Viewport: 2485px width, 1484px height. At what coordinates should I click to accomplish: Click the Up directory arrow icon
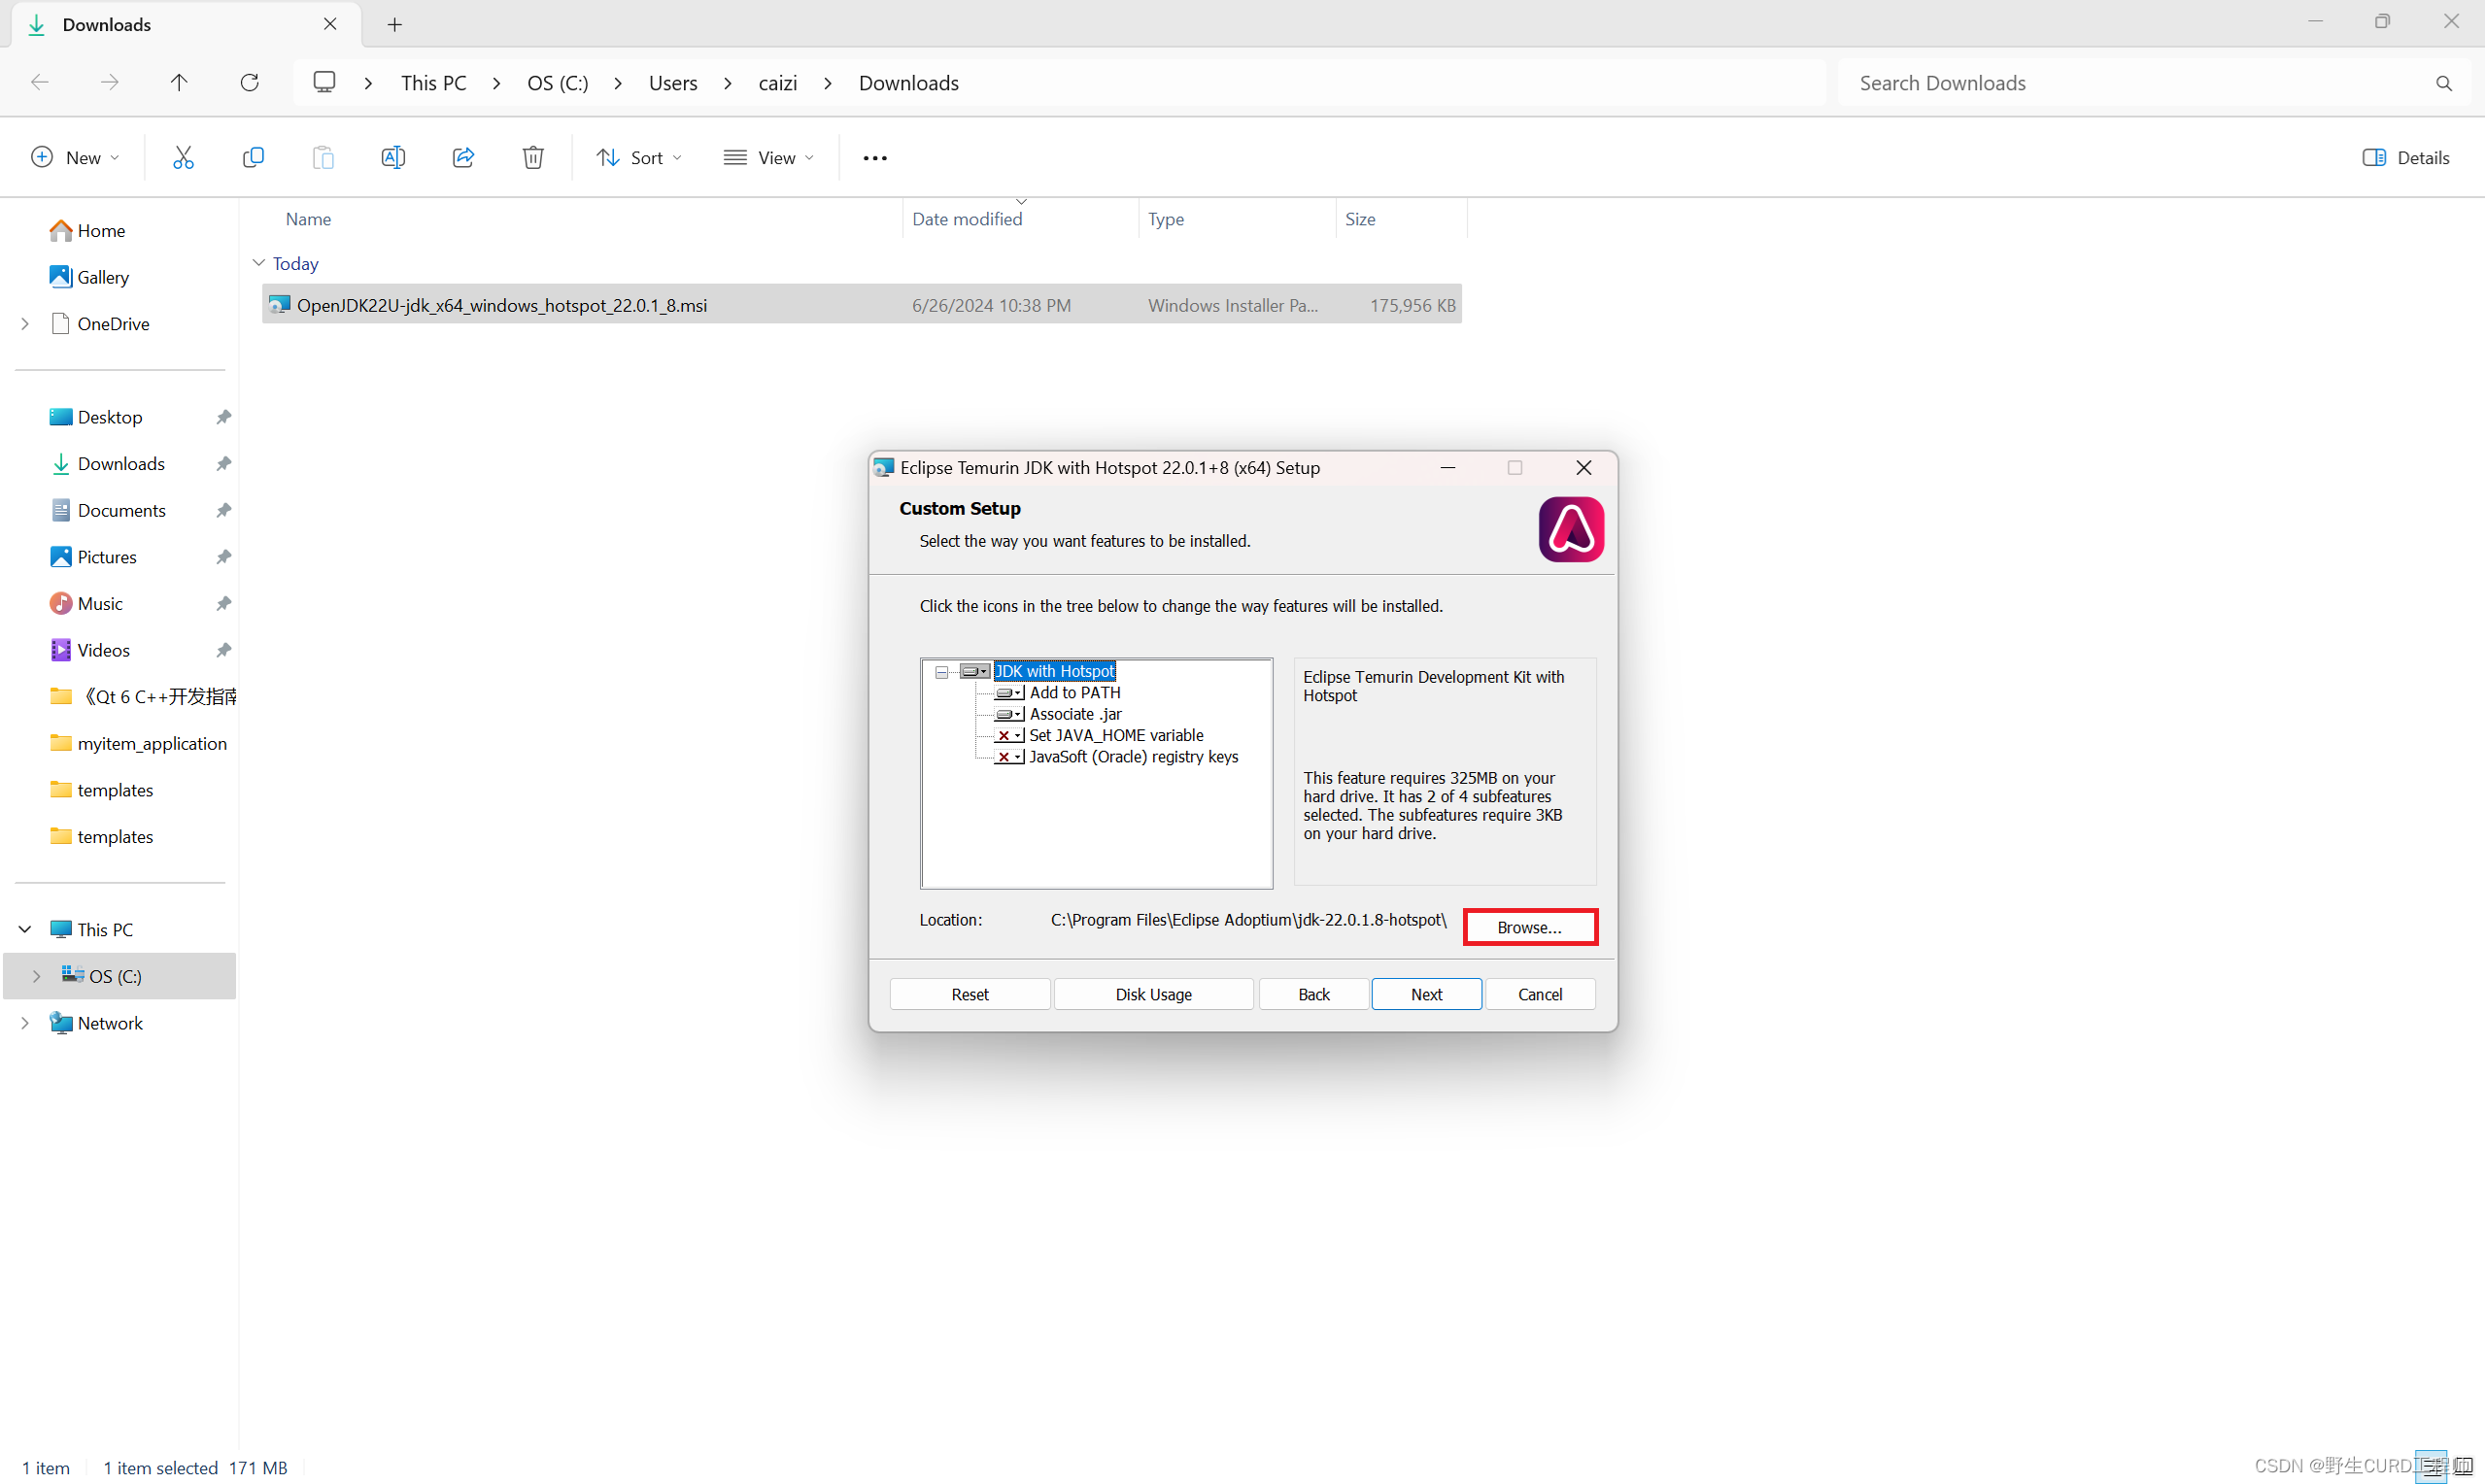179,82
